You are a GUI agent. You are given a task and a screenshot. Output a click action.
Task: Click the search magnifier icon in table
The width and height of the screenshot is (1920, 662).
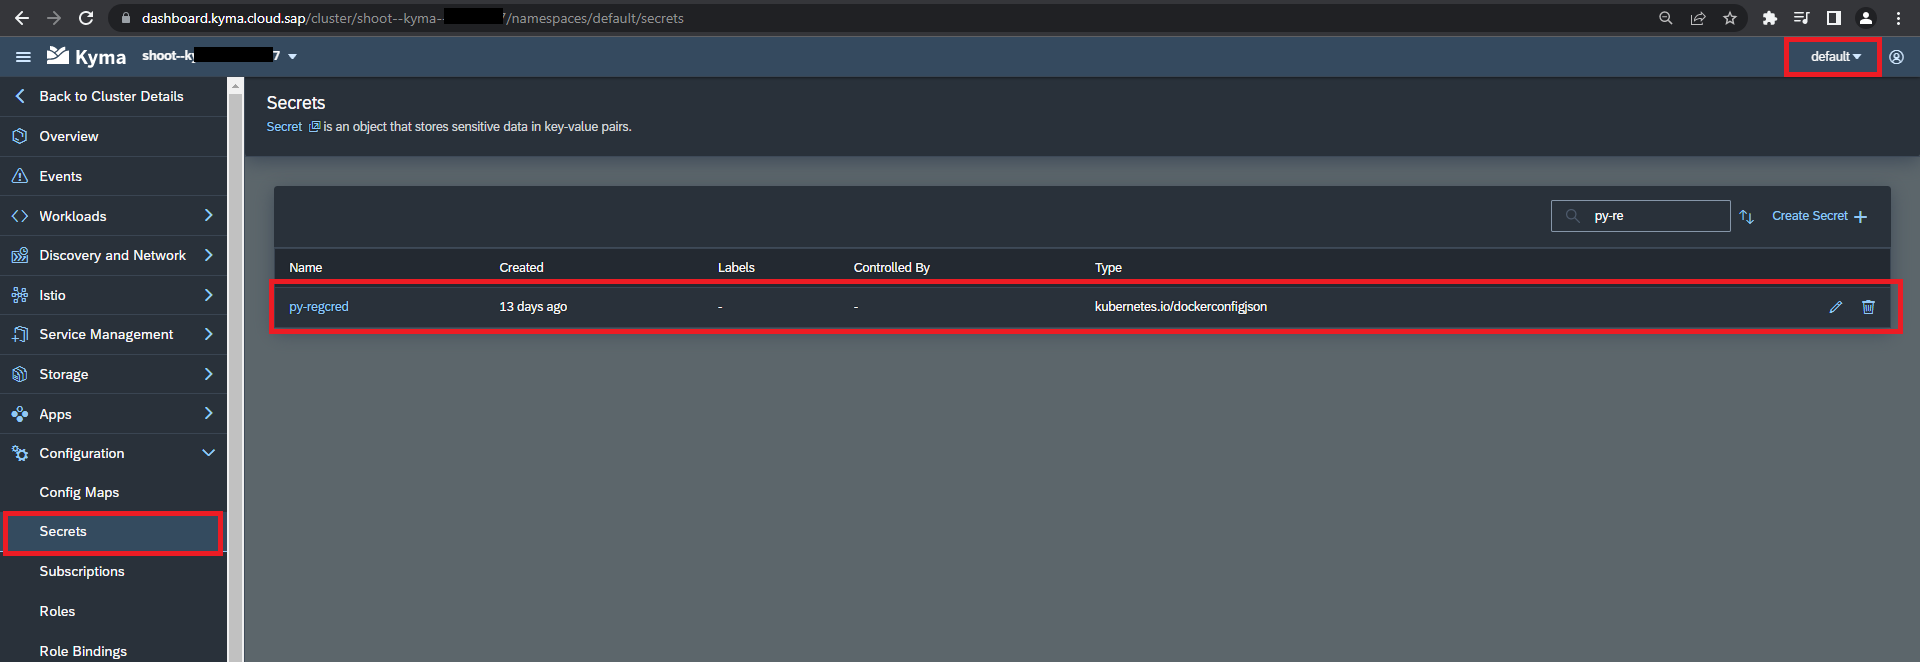click(1572, 216)
